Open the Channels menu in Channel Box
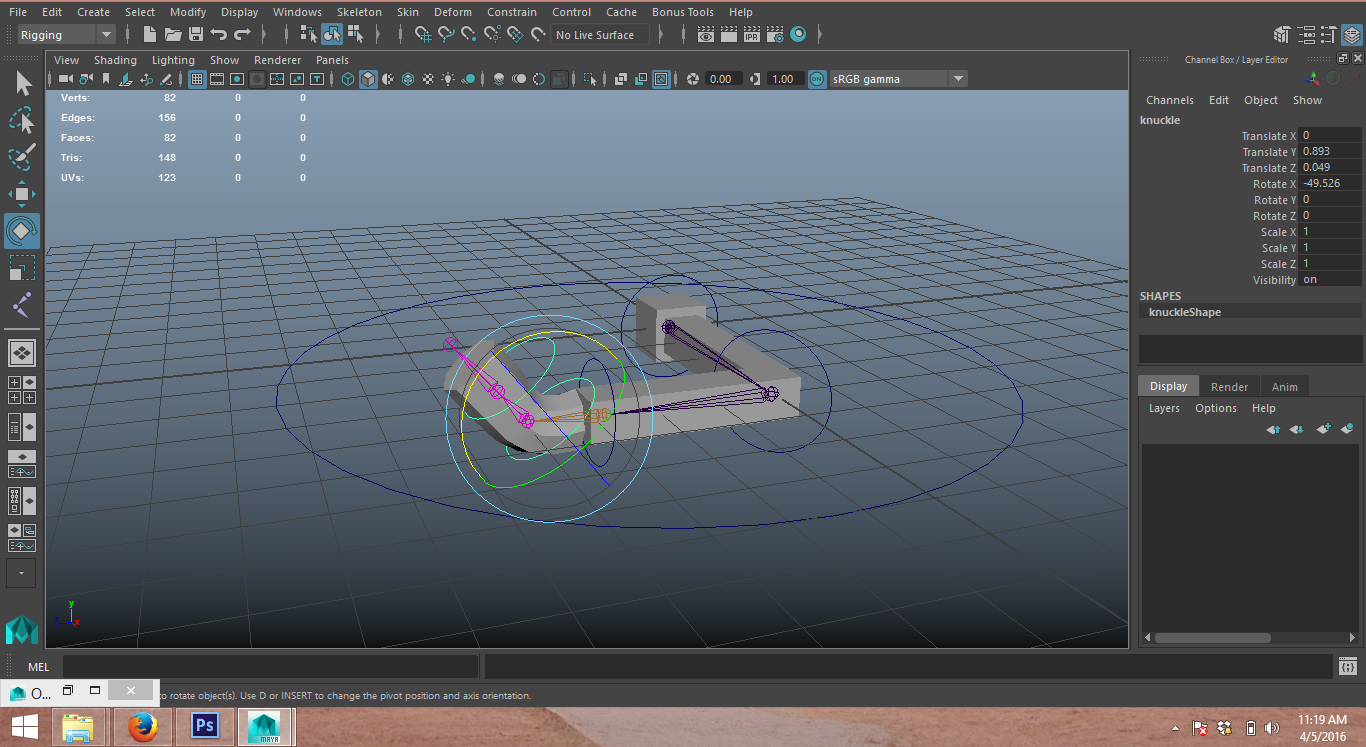Image resolution: width=1366 pixels, height=747 pixels. (1170, 100)
